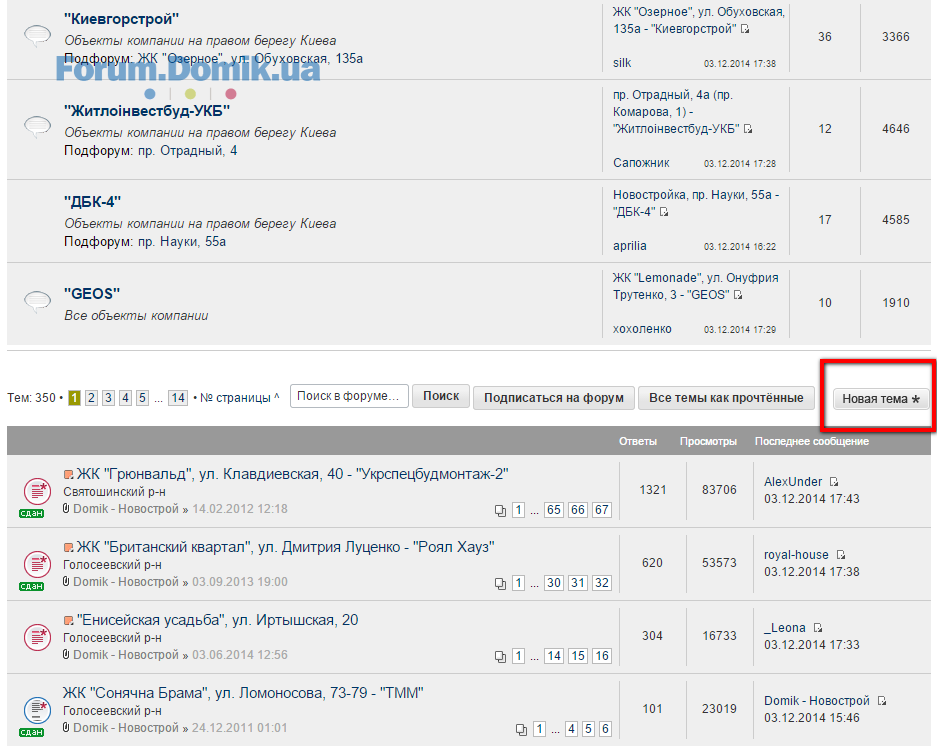Open the "ДБК-4" forum
This screenshot has width=937, height=746.
93,202
